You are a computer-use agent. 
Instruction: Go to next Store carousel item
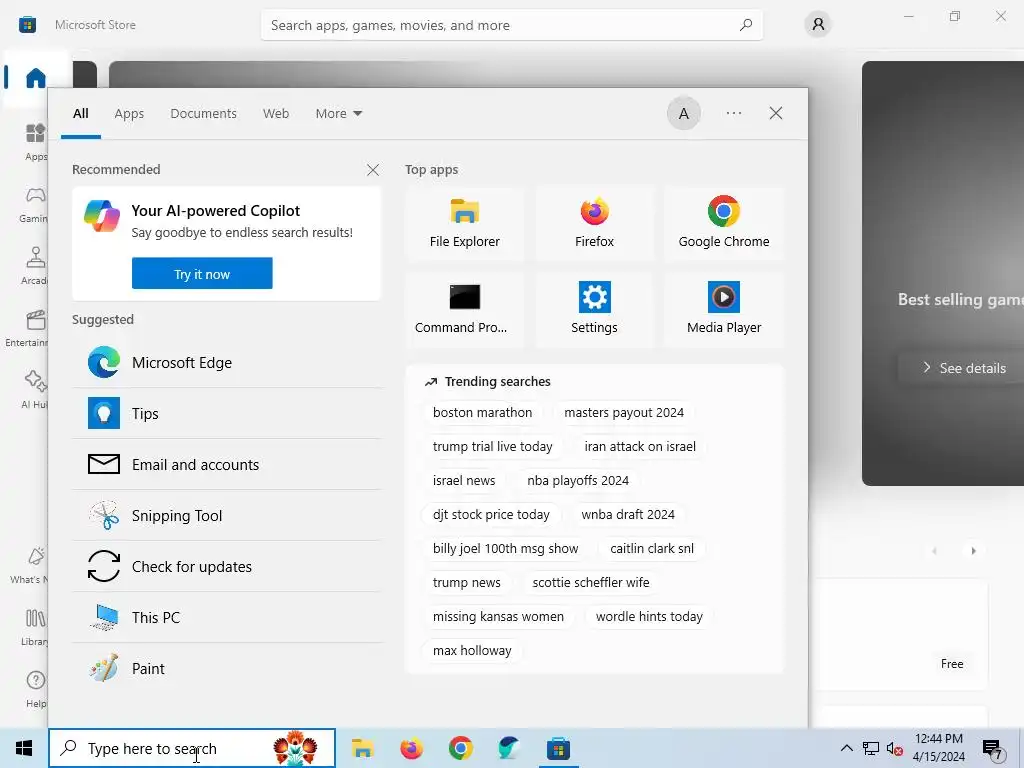pos(973,551)
